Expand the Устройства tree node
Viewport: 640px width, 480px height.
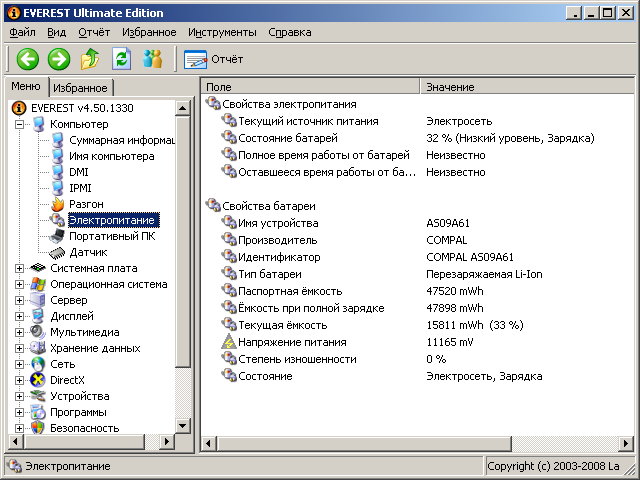pos(19,396)
